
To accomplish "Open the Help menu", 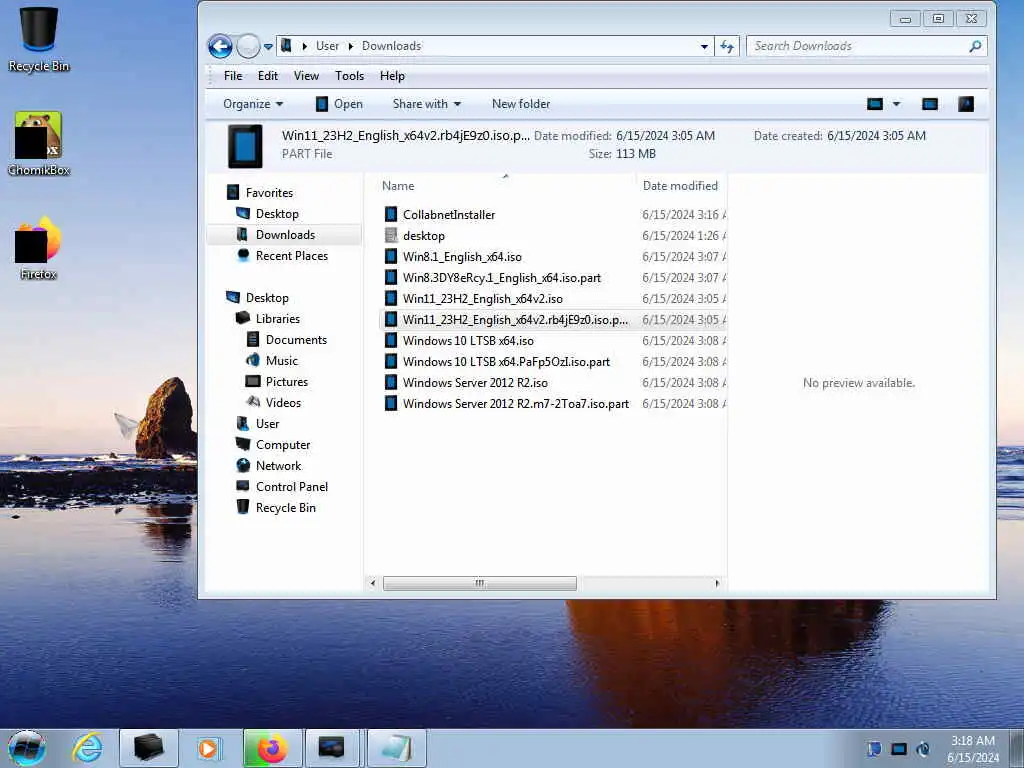I will (x=392, y=76).
